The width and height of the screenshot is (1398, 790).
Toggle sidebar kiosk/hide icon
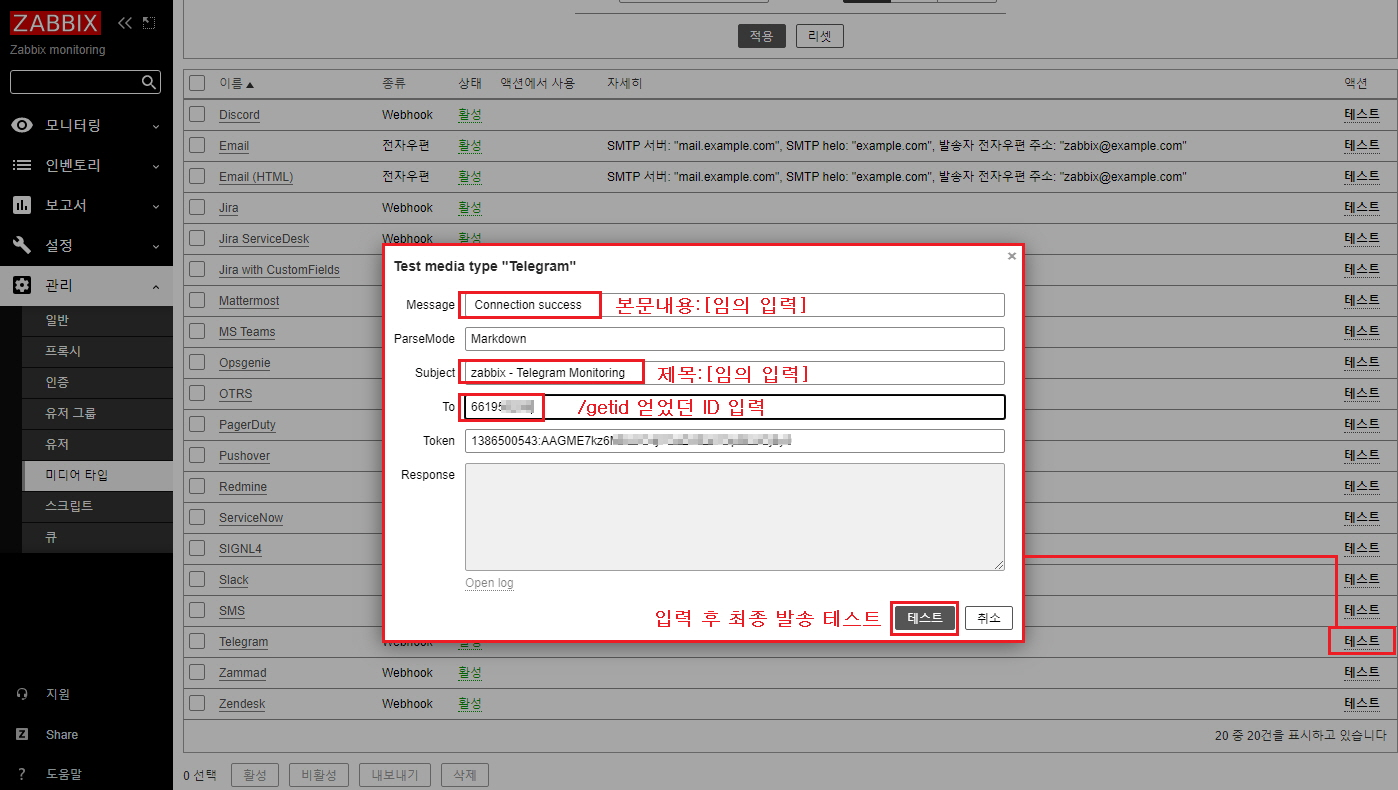(x=149, y=23)
